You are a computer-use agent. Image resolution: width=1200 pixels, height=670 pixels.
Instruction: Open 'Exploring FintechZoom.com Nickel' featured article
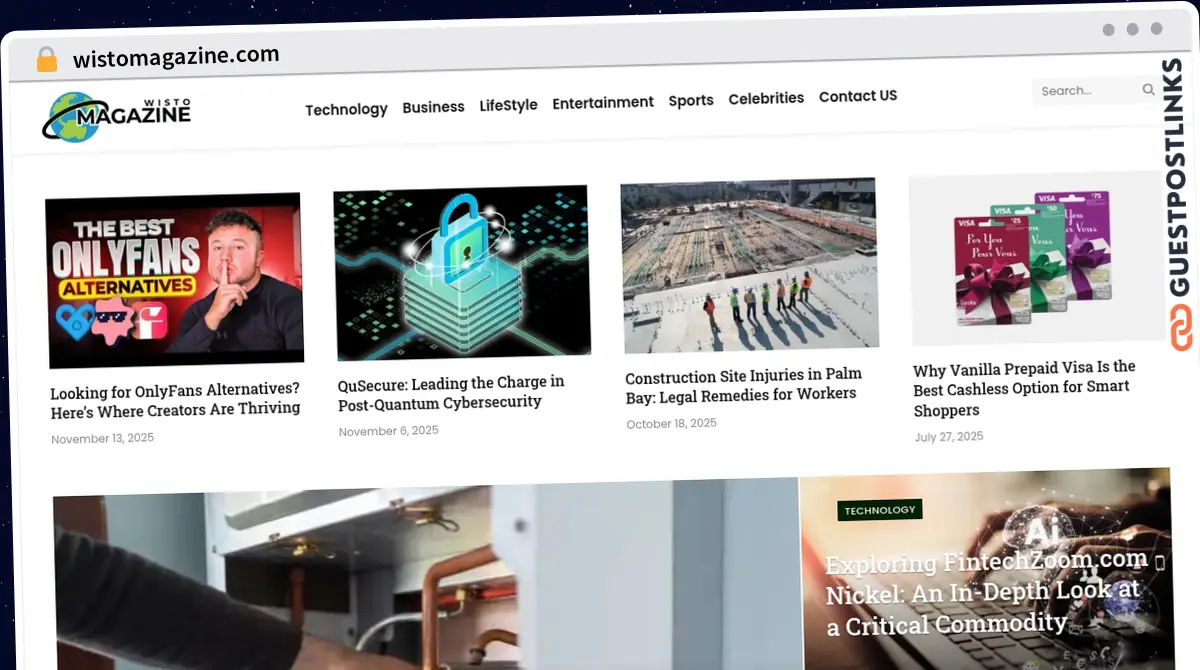tap(986, 594)
